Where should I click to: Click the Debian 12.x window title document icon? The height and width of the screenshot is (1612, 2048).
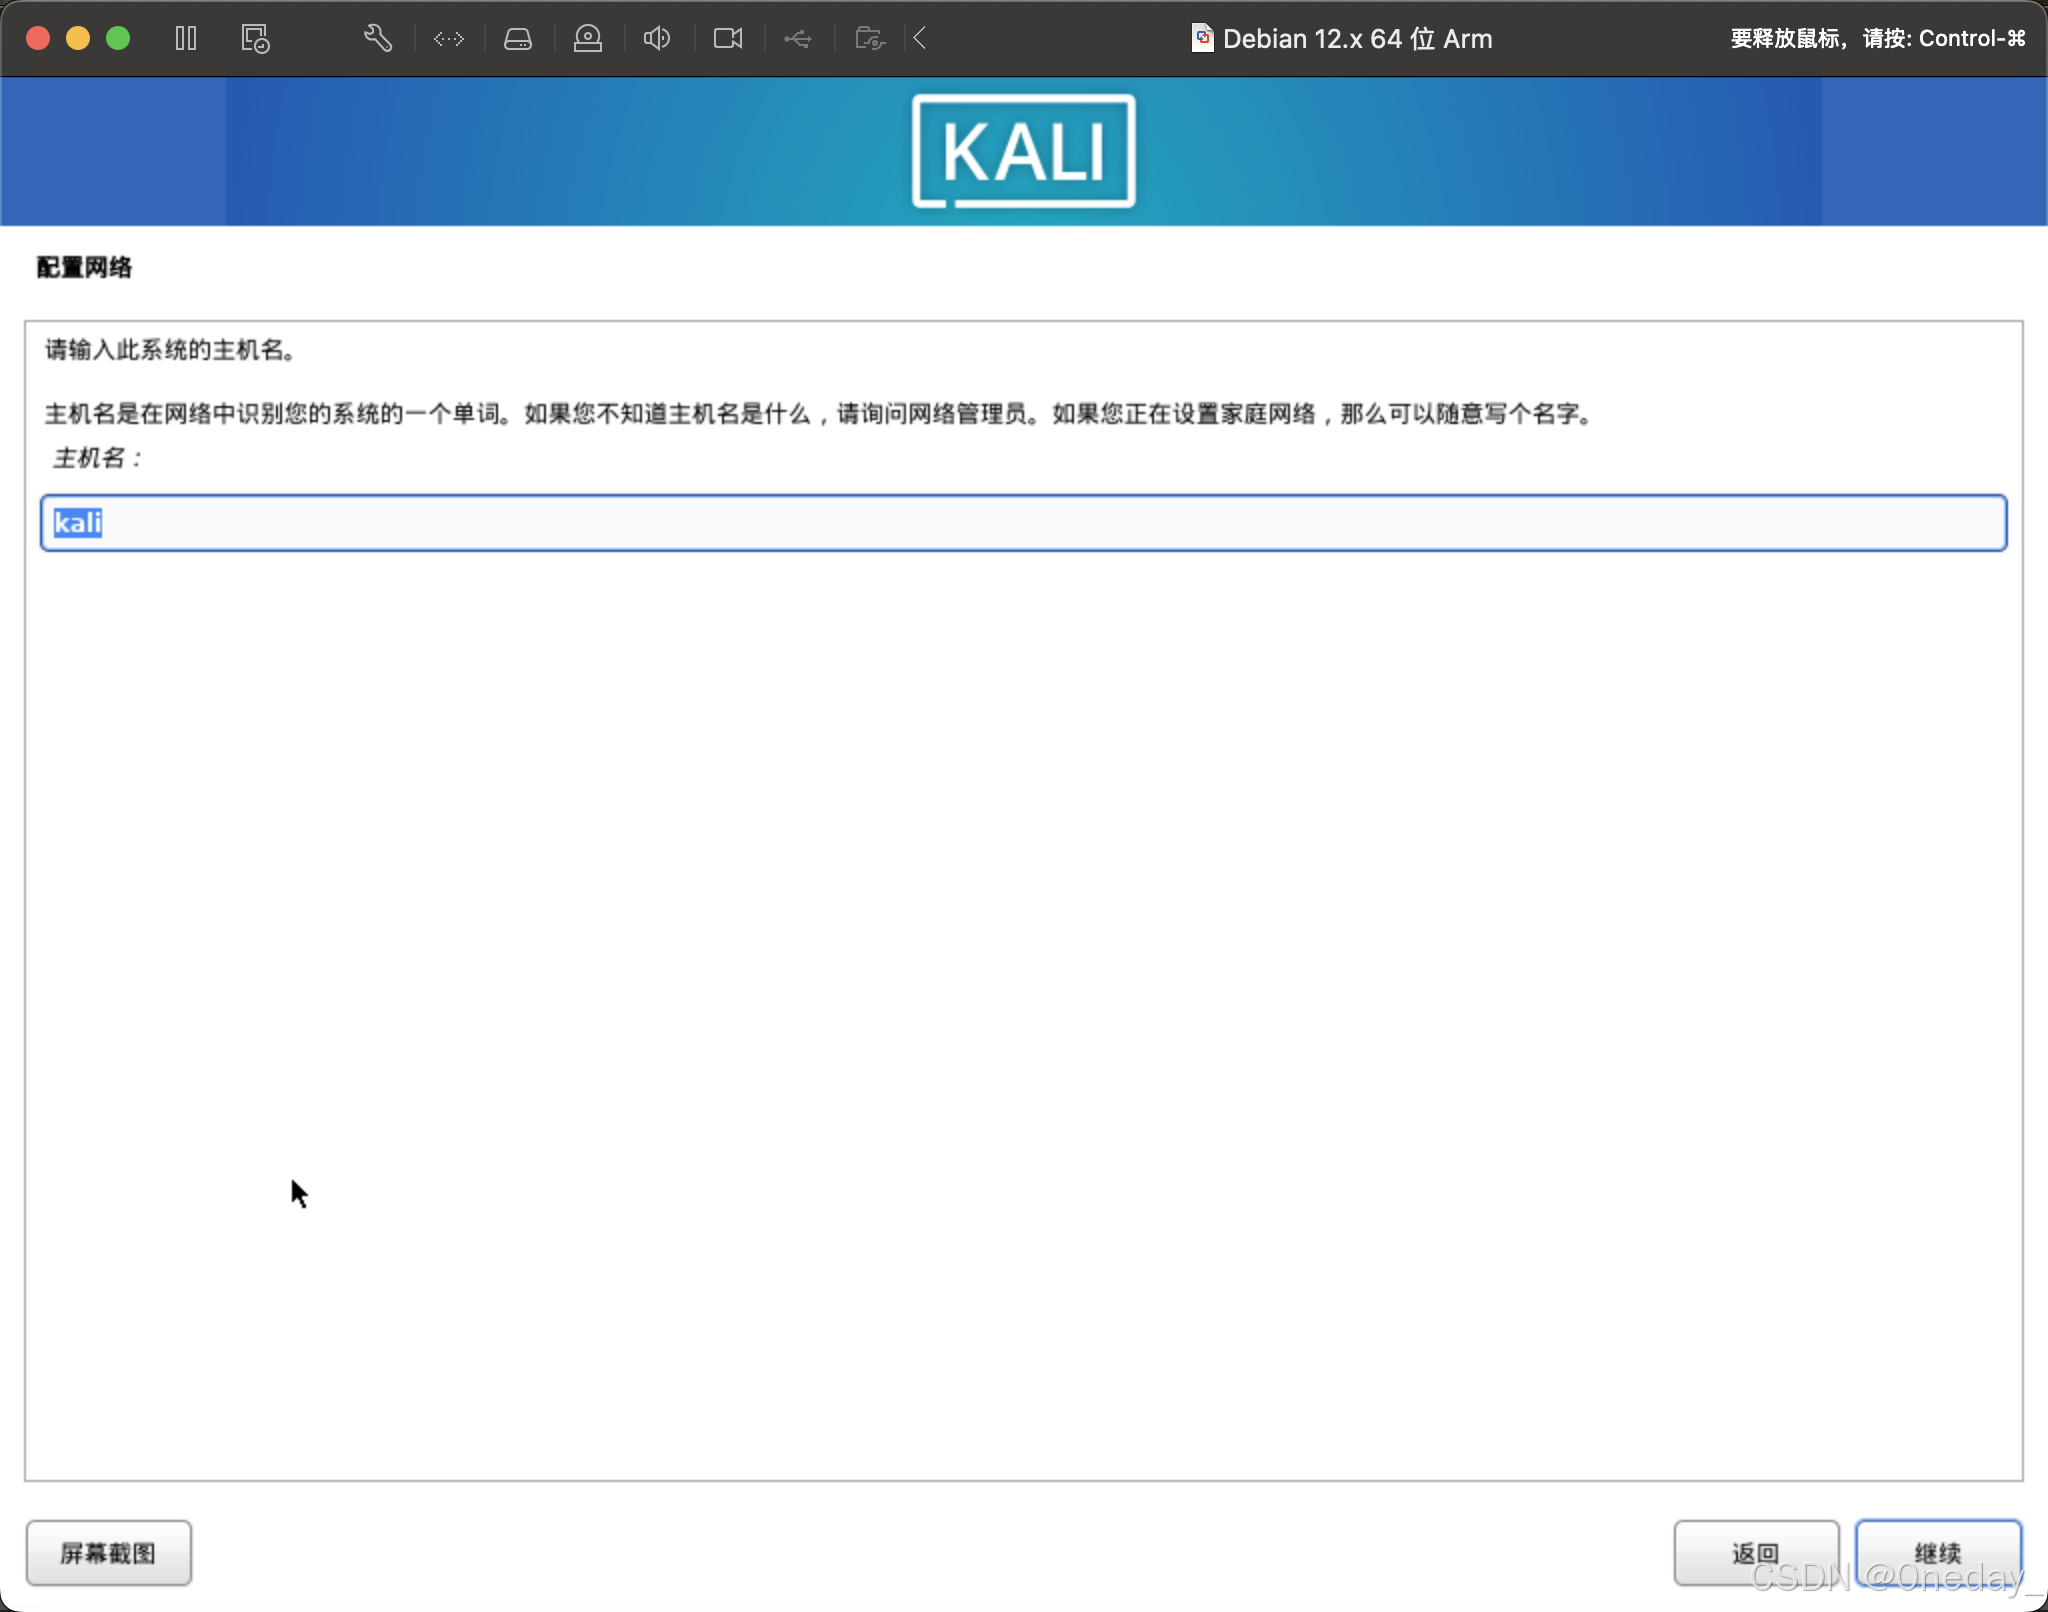(x=1202, y=39)
